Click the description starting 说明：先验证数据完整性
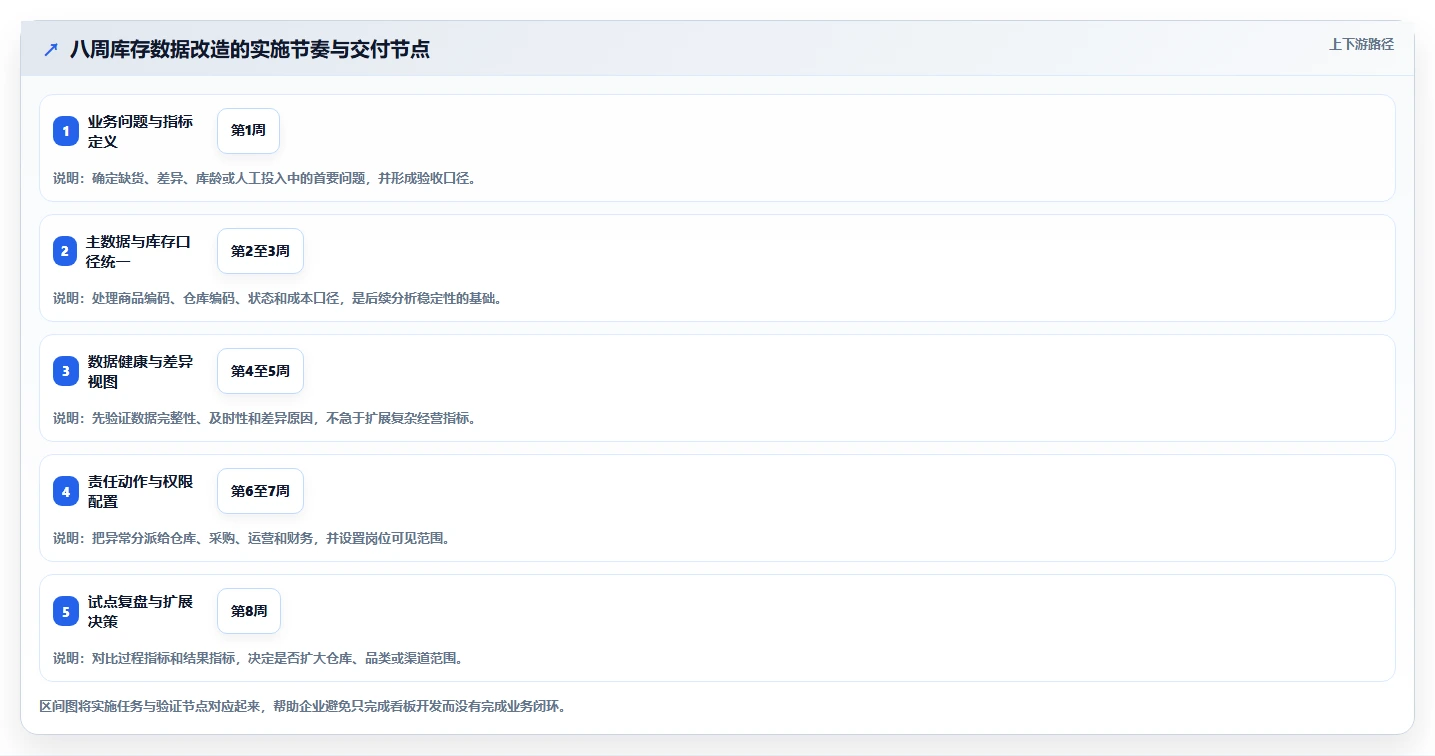This screenshot has width=1435, height=756. click(x=264, y=418)
